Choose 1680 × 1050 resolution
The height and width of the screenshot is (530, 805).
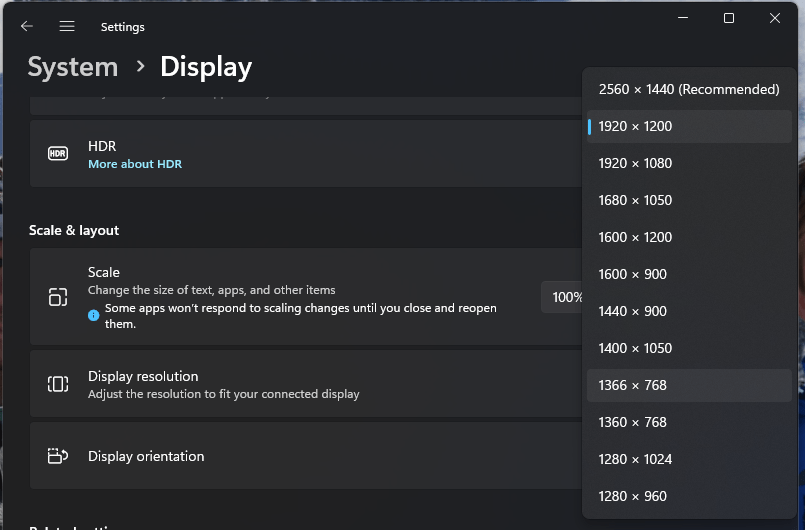pos(689,200)
